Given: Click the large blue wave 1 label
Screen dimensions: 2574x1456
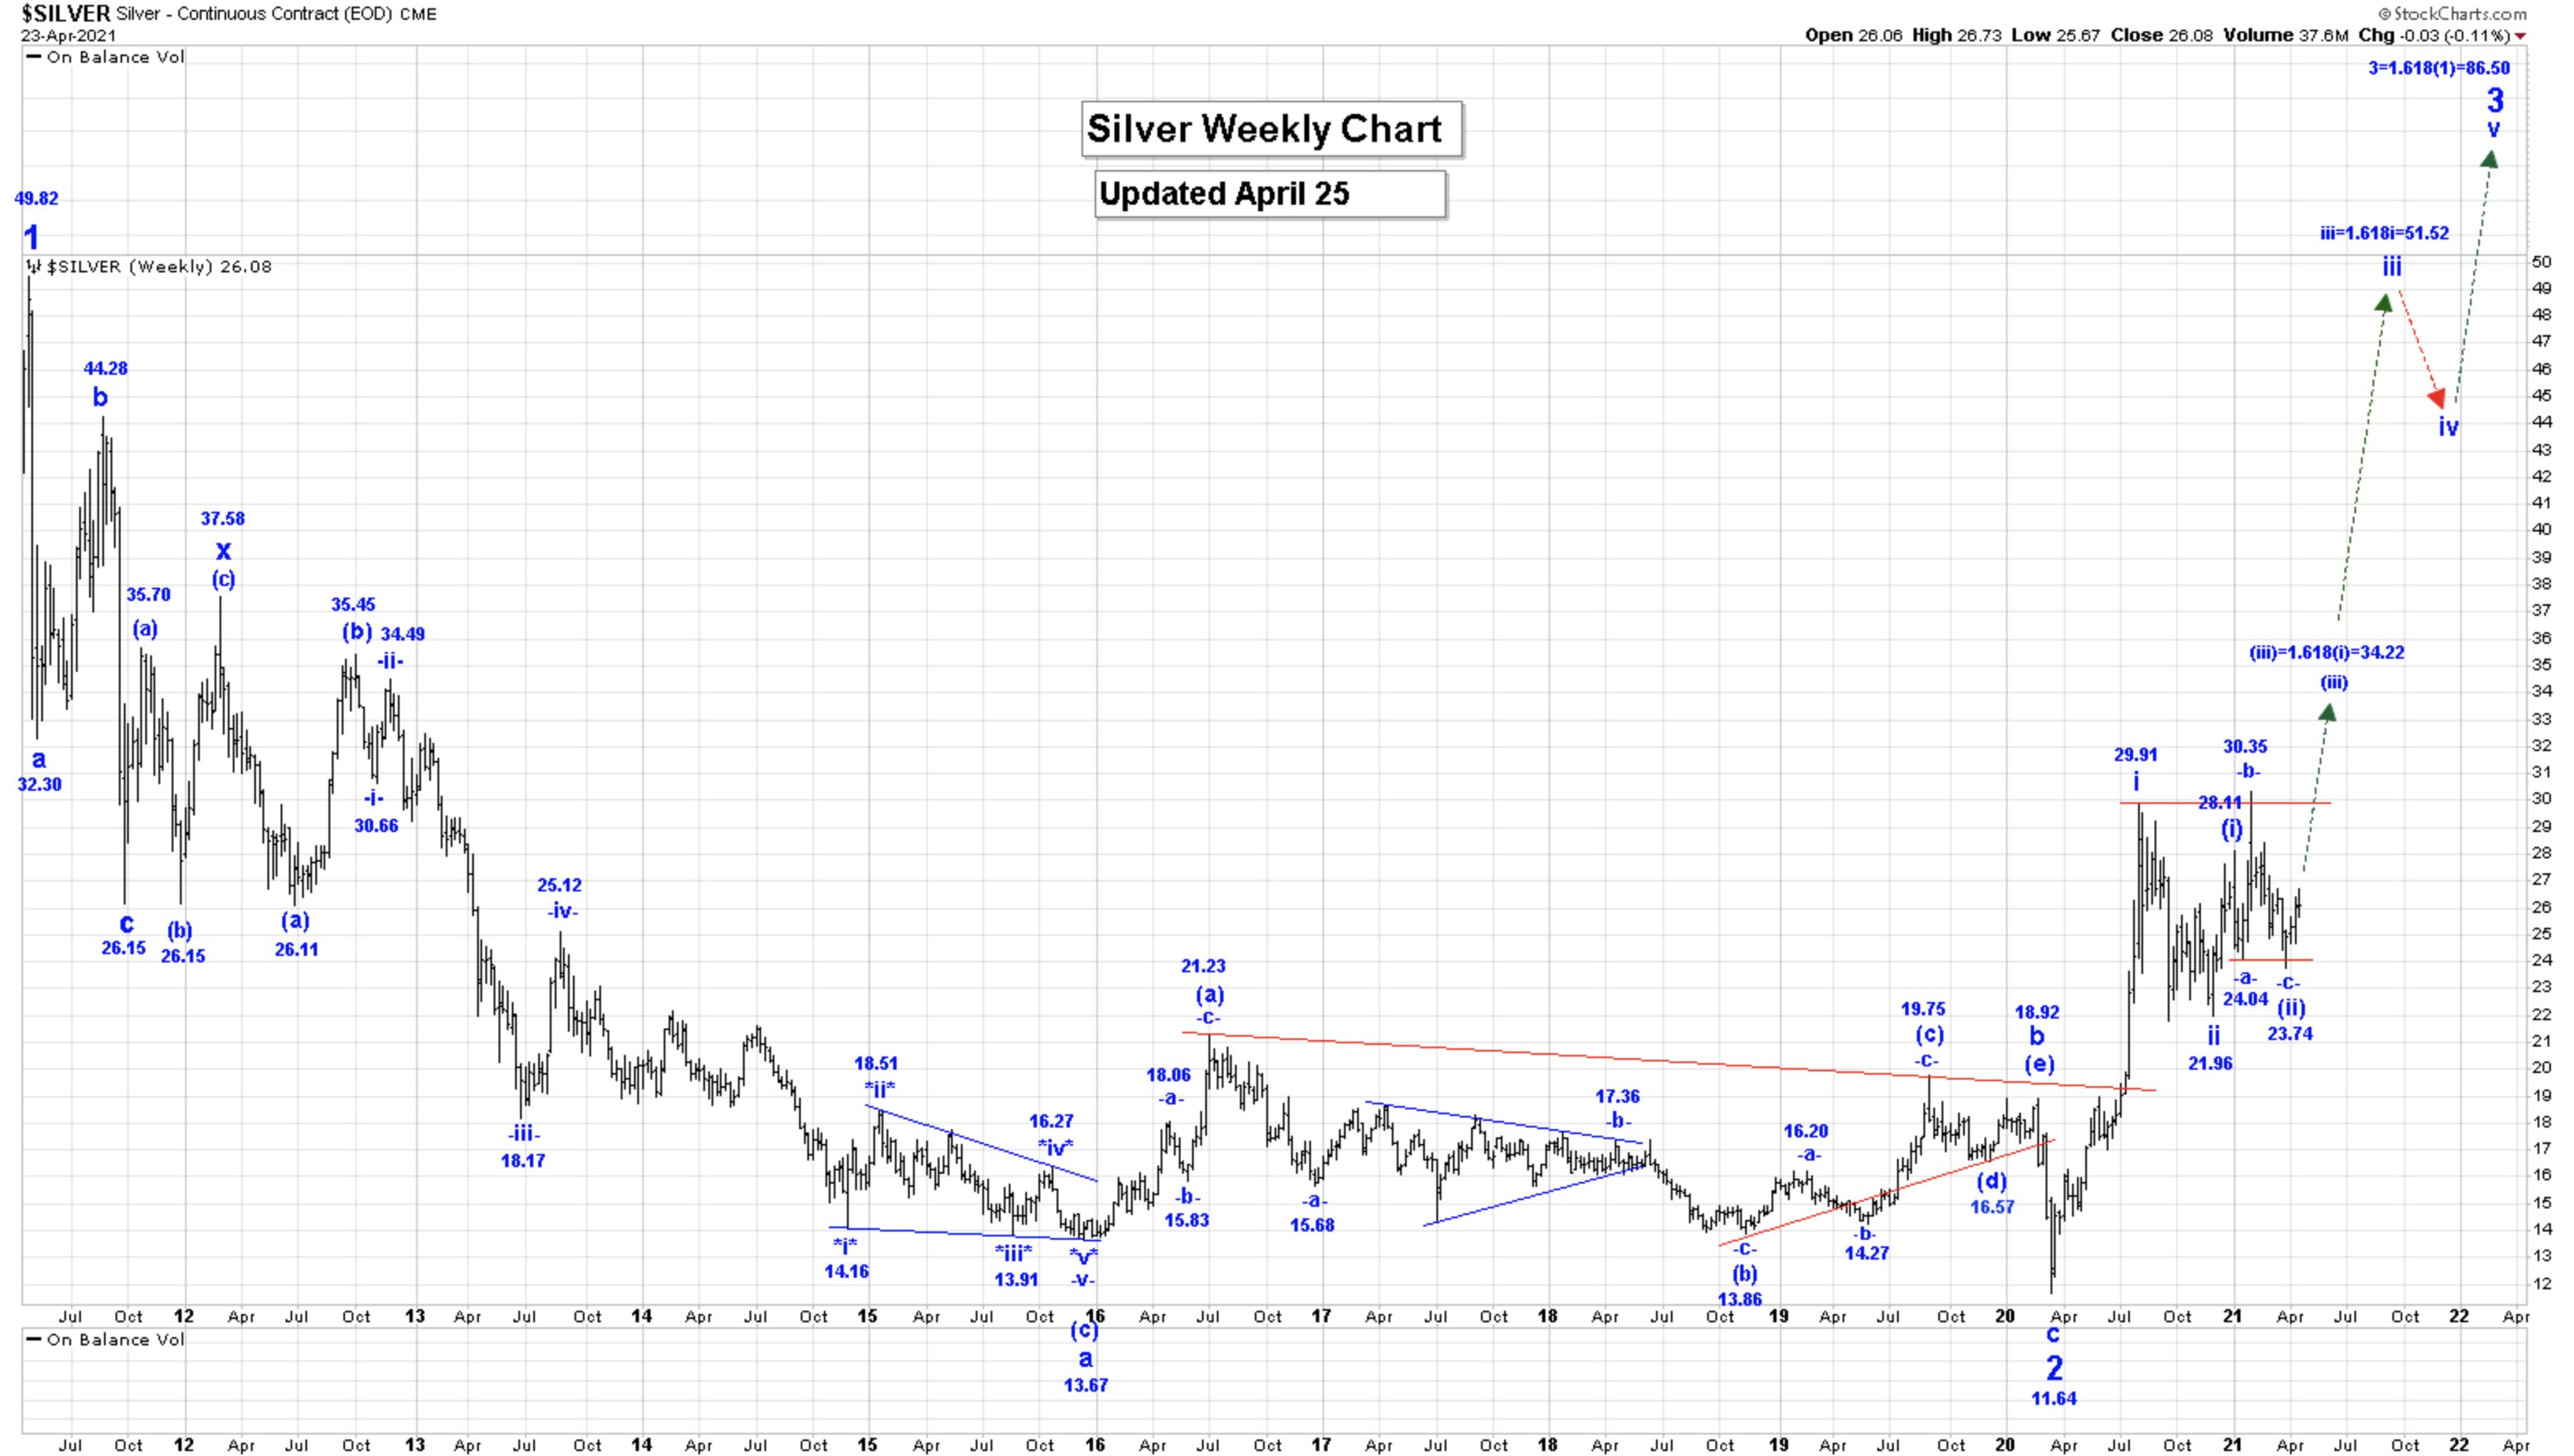Looking at the screenshot, I should (32, 238).
